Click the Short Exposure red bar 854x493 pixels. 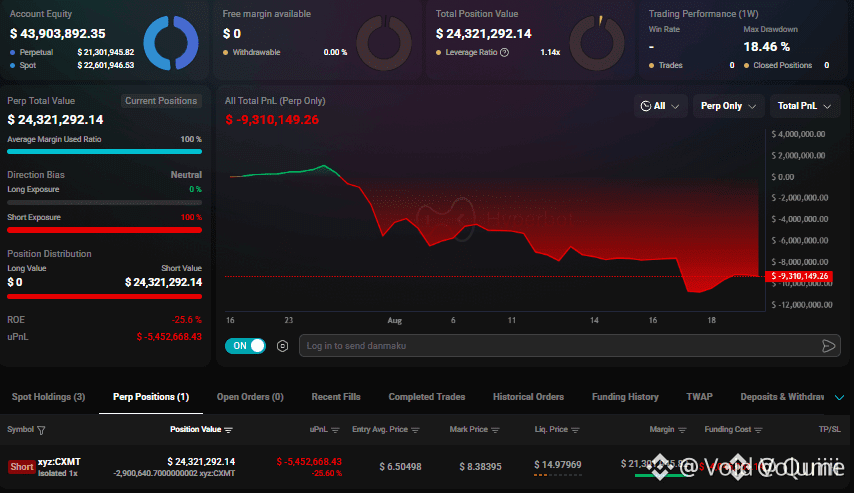tap(105, 230)
